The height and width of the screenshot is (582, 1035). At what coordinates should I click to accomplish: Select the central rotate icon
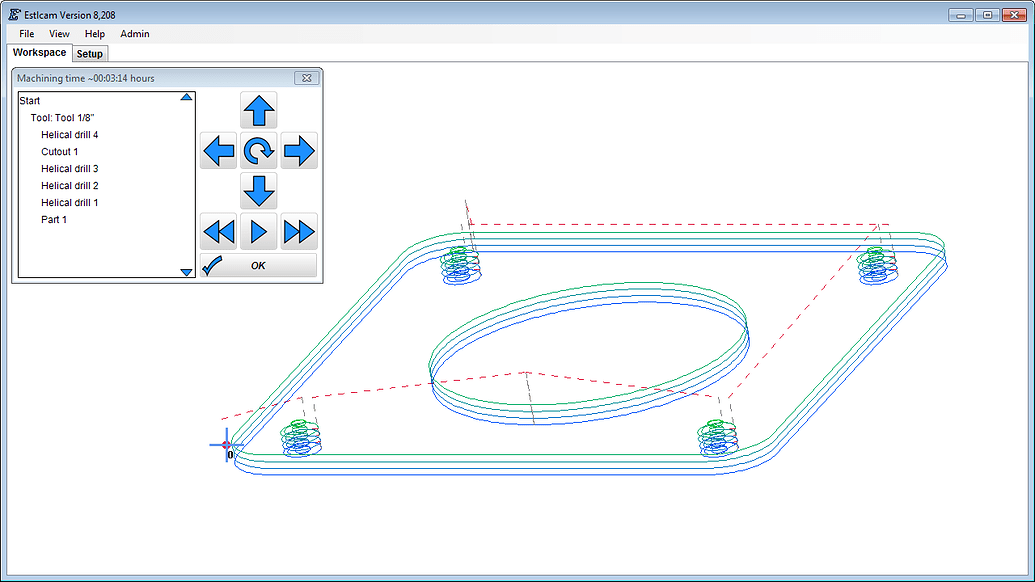coord(258,150)
